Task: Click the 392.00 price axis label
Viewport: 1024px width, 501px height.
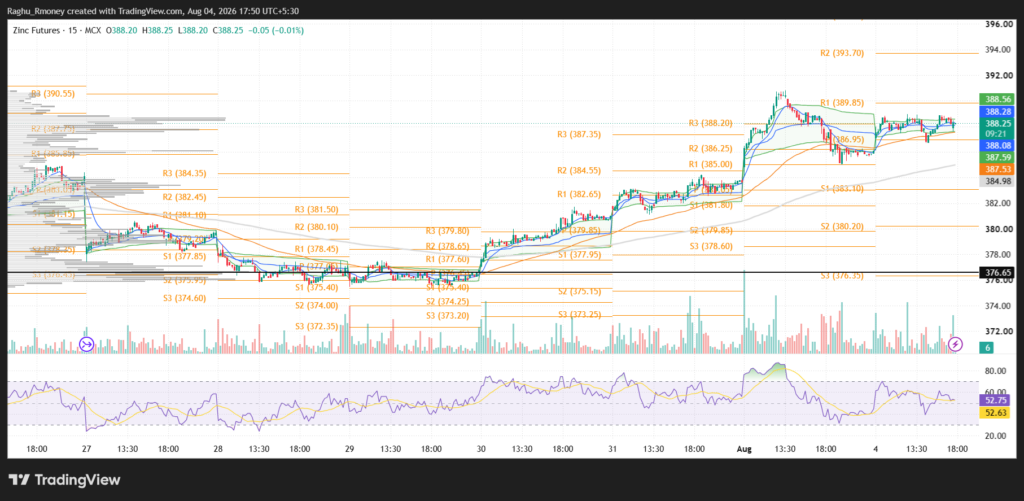Action: 998,75
